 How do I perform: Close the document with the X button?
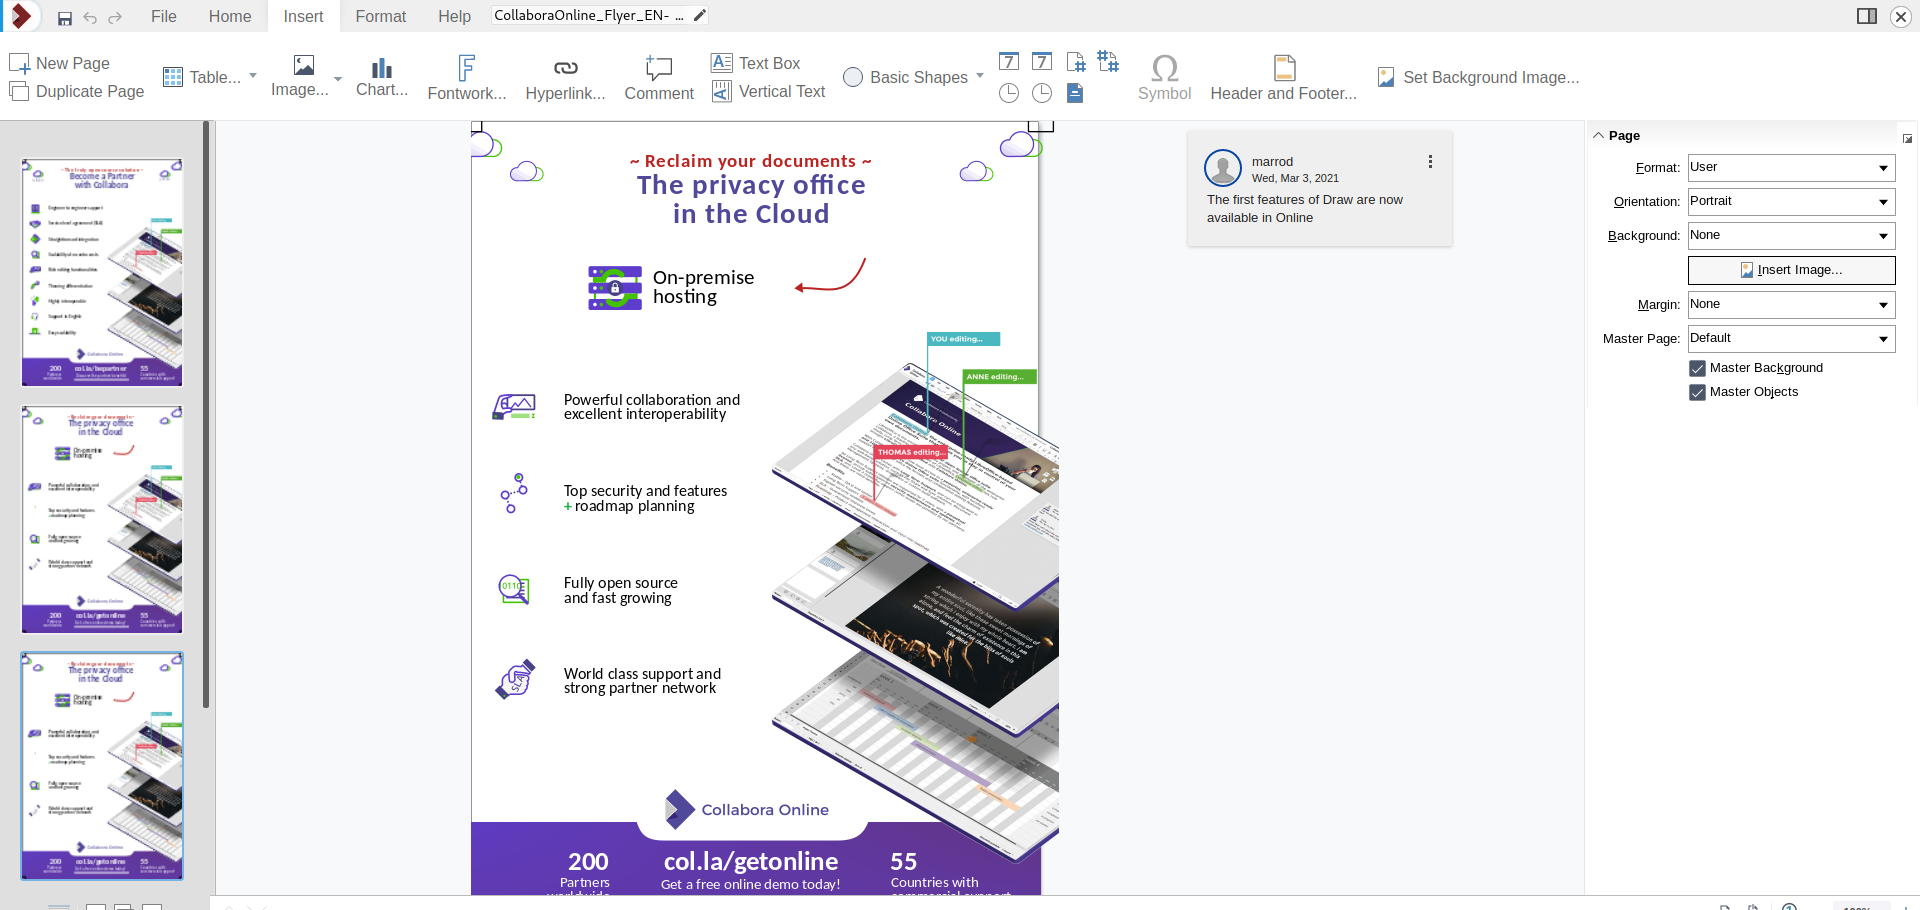coord(1901,16)
